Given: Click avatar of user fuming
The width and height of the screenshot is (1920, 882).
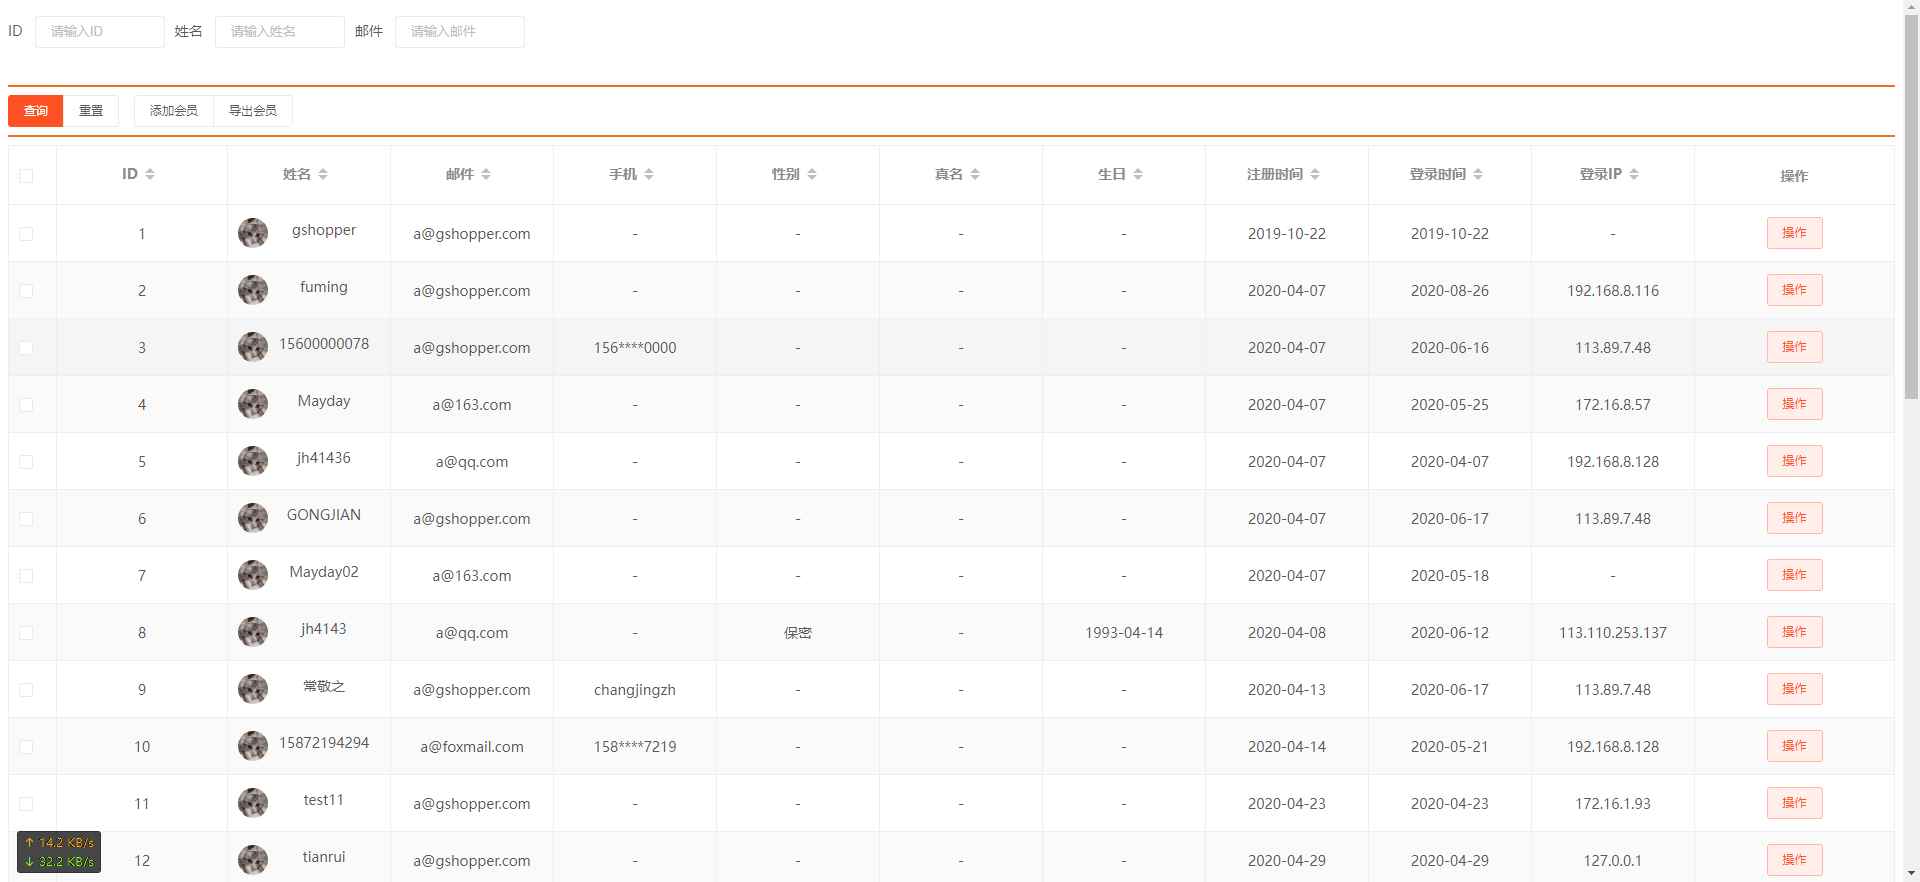Looking at the screenshot, I should 253,290.
